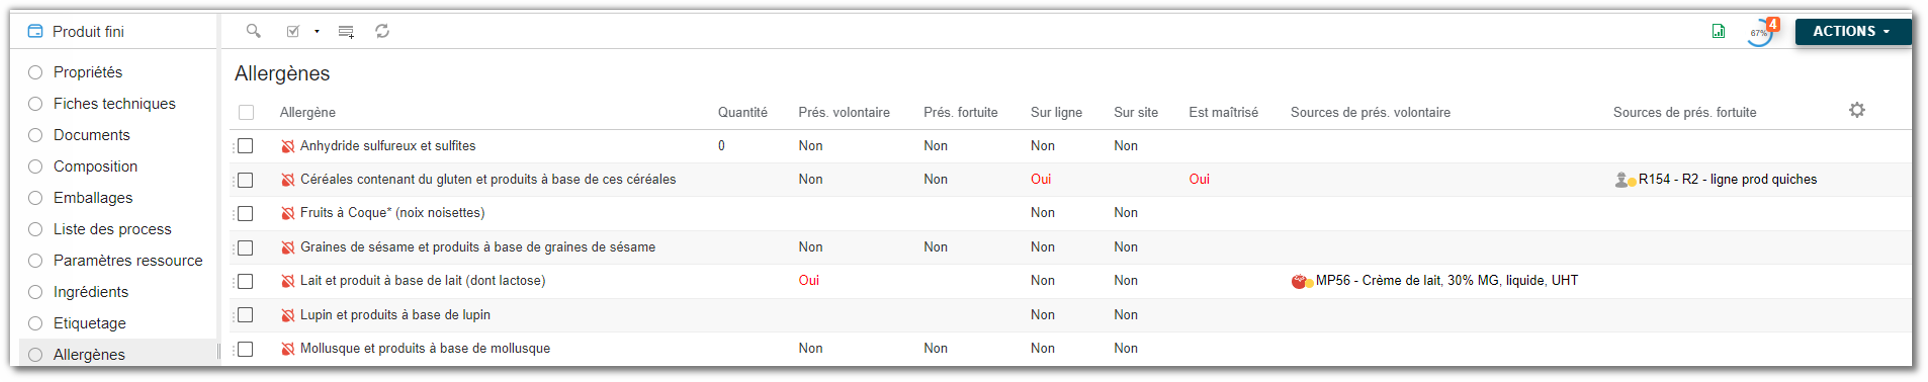Open the ACTIONS dropdown button
The image size is (1928, 382).
click(x=1852, y=31)
